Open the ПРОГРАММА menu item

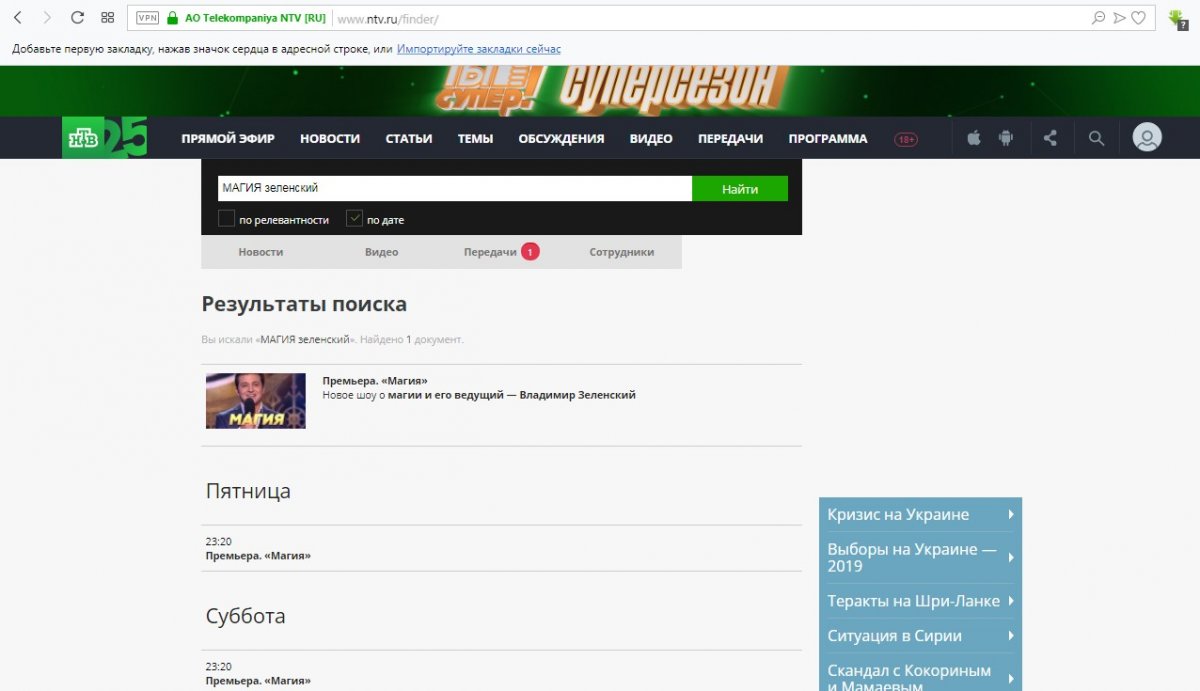click(x=828, y=139)
